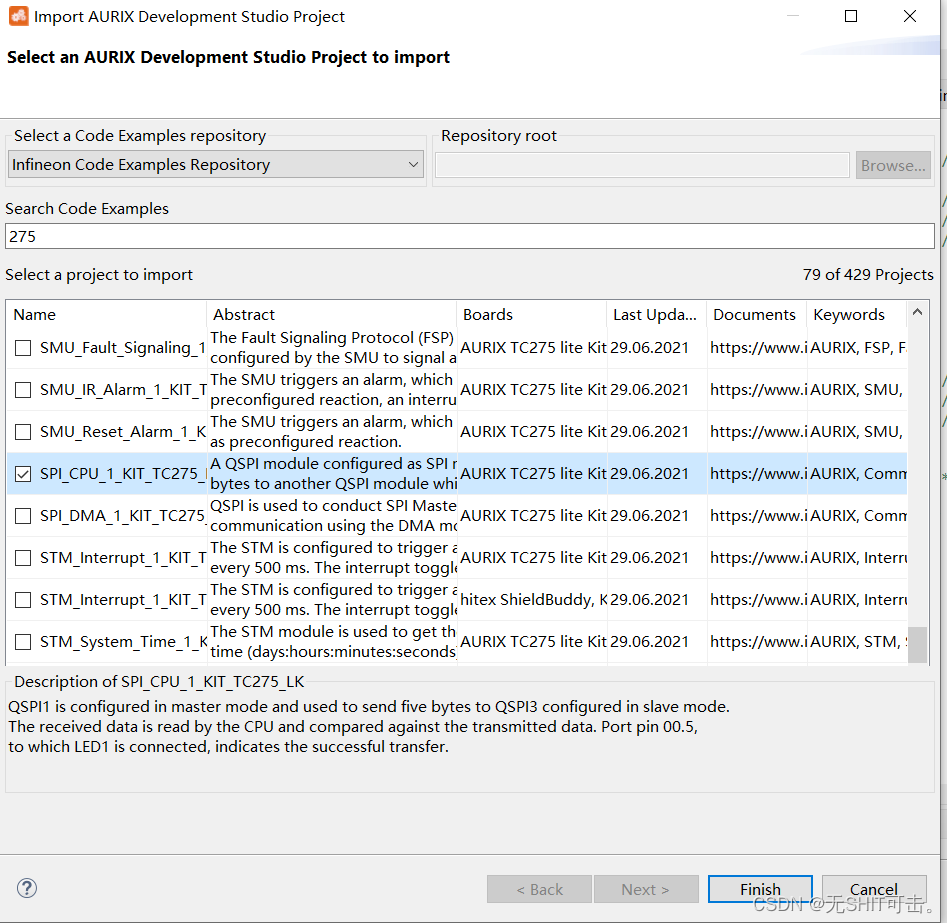Image resolution: width=947 pixels, height=923 pixels.
Task: Click the project list scrollbar thumb
Action: click(x=917, y=645)
